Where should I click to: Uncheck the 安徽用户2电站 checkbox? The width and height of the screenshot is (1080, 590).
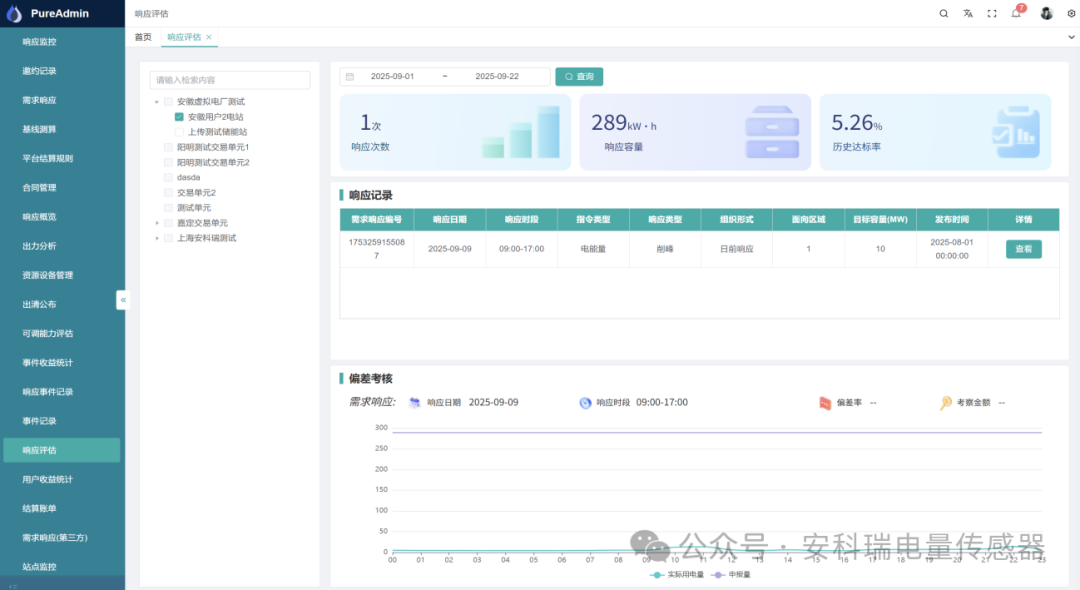(179, 117)
